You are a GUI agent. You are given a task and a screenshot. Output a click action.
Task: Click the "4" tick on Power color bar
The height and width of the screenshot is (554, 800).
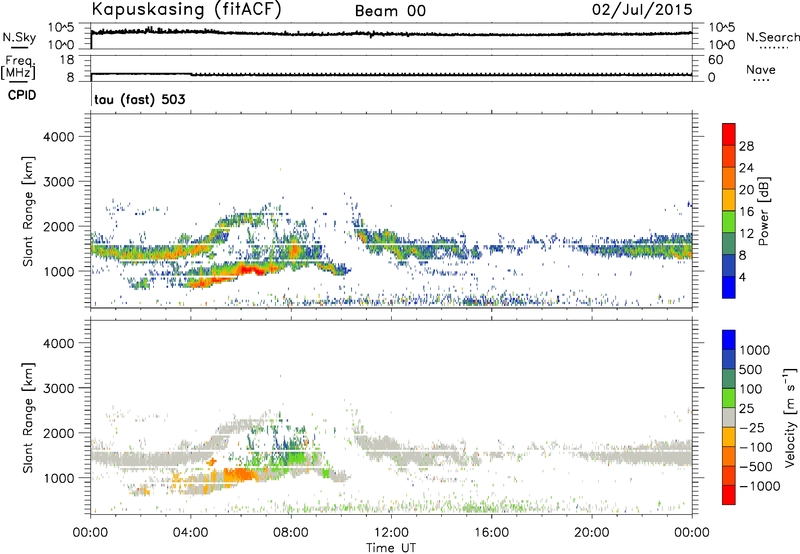point(742,278)
